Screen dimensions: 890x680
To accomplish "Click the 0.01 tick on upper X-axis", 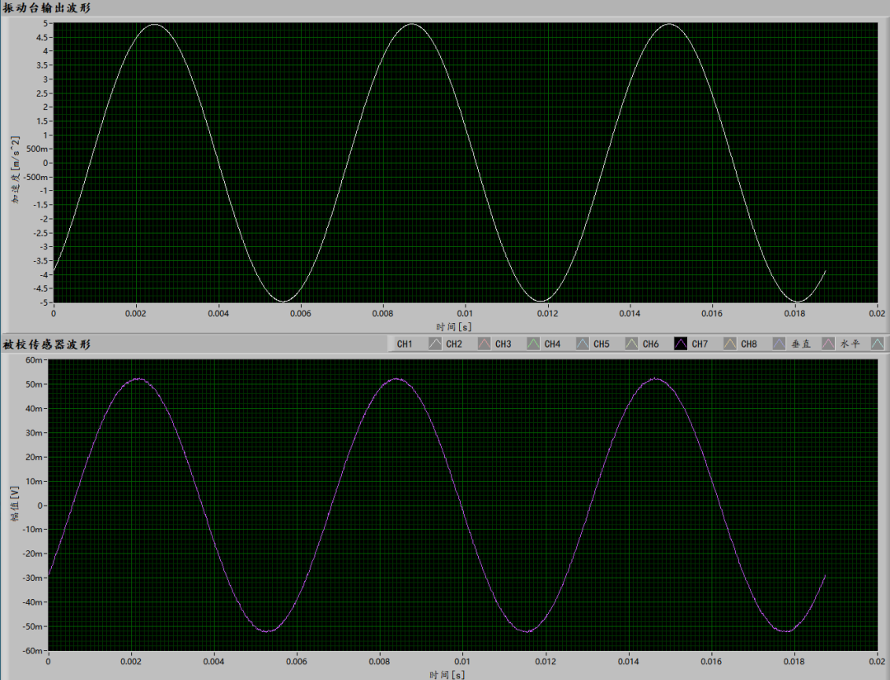I will tap(465, 313).
